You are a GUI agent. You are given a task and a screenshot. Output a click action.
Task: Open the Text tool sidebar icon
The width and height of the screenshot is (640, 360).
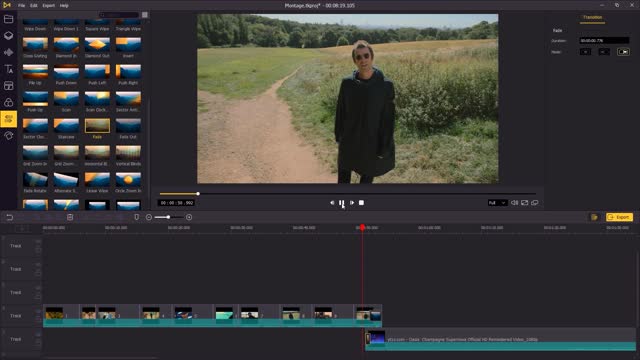[x=8, y=69]
